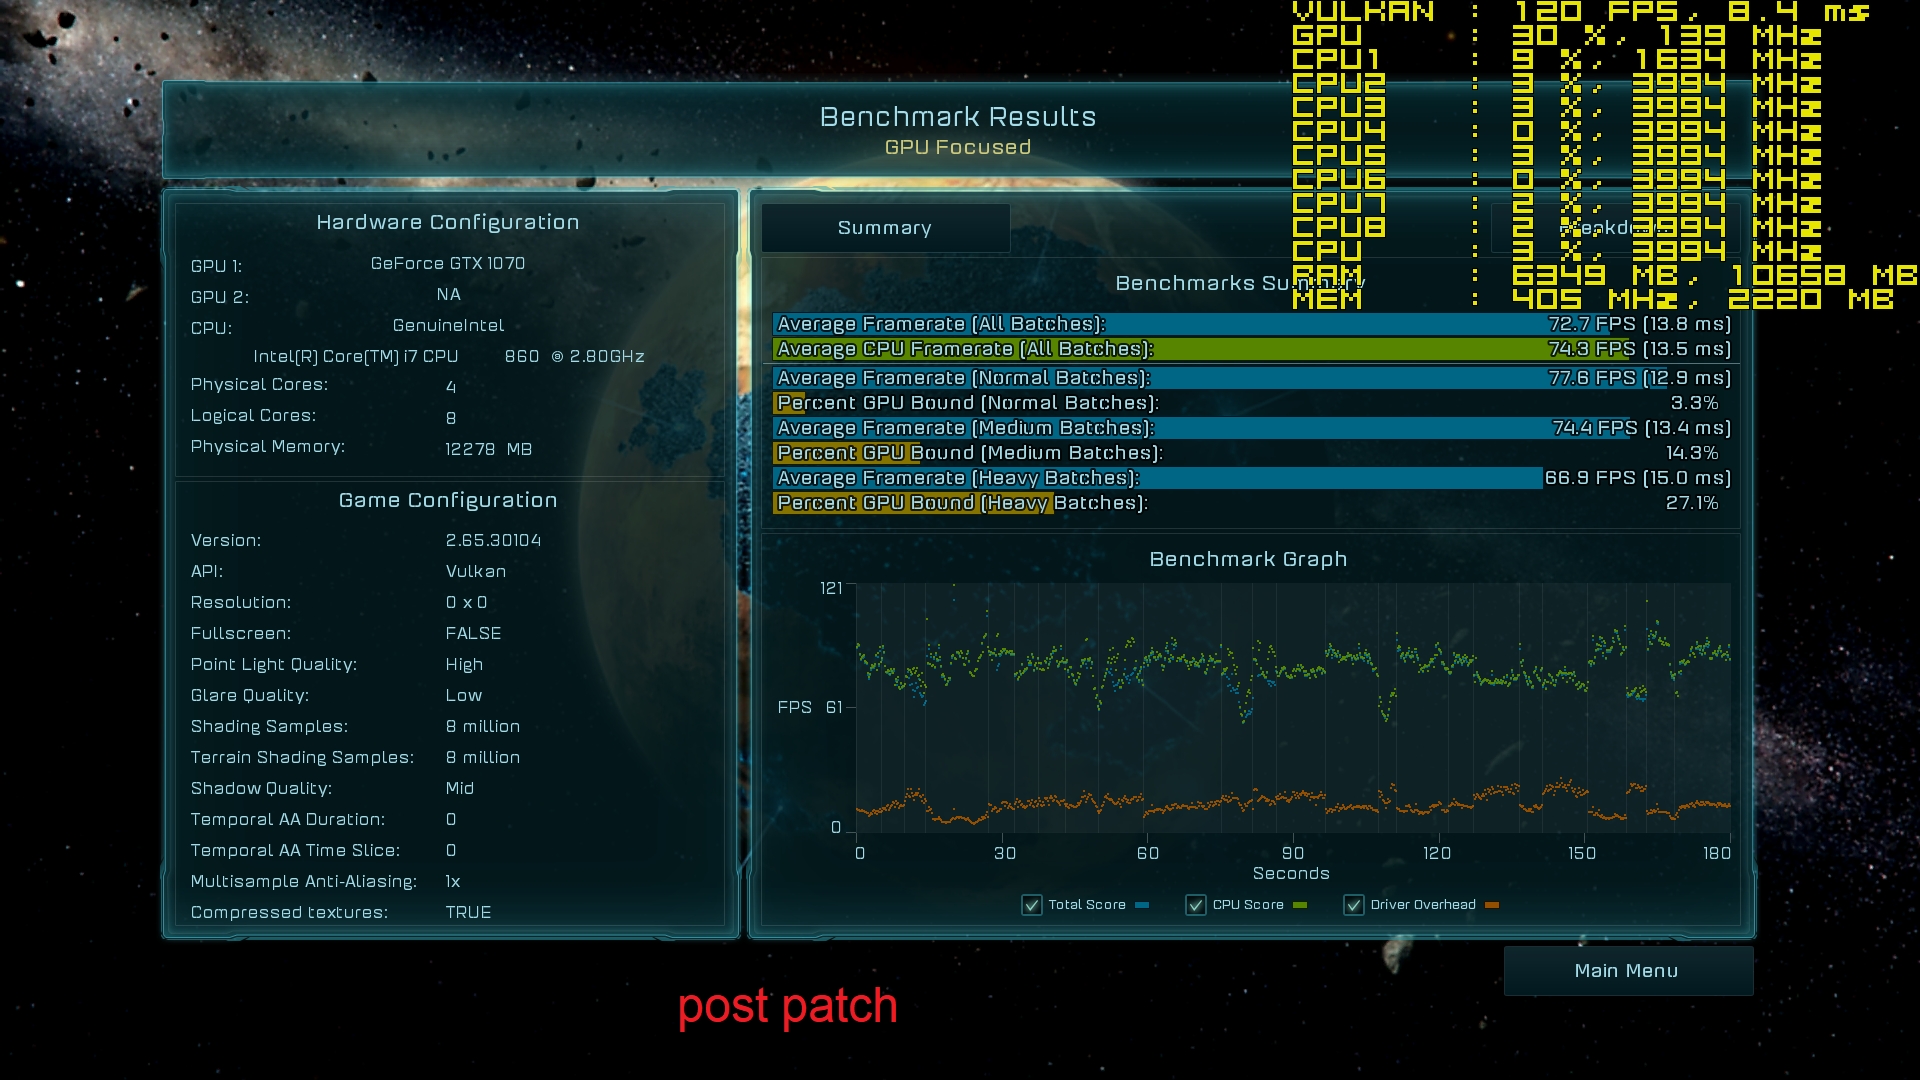Click the Benchmark Graph title

point(1248,559)
